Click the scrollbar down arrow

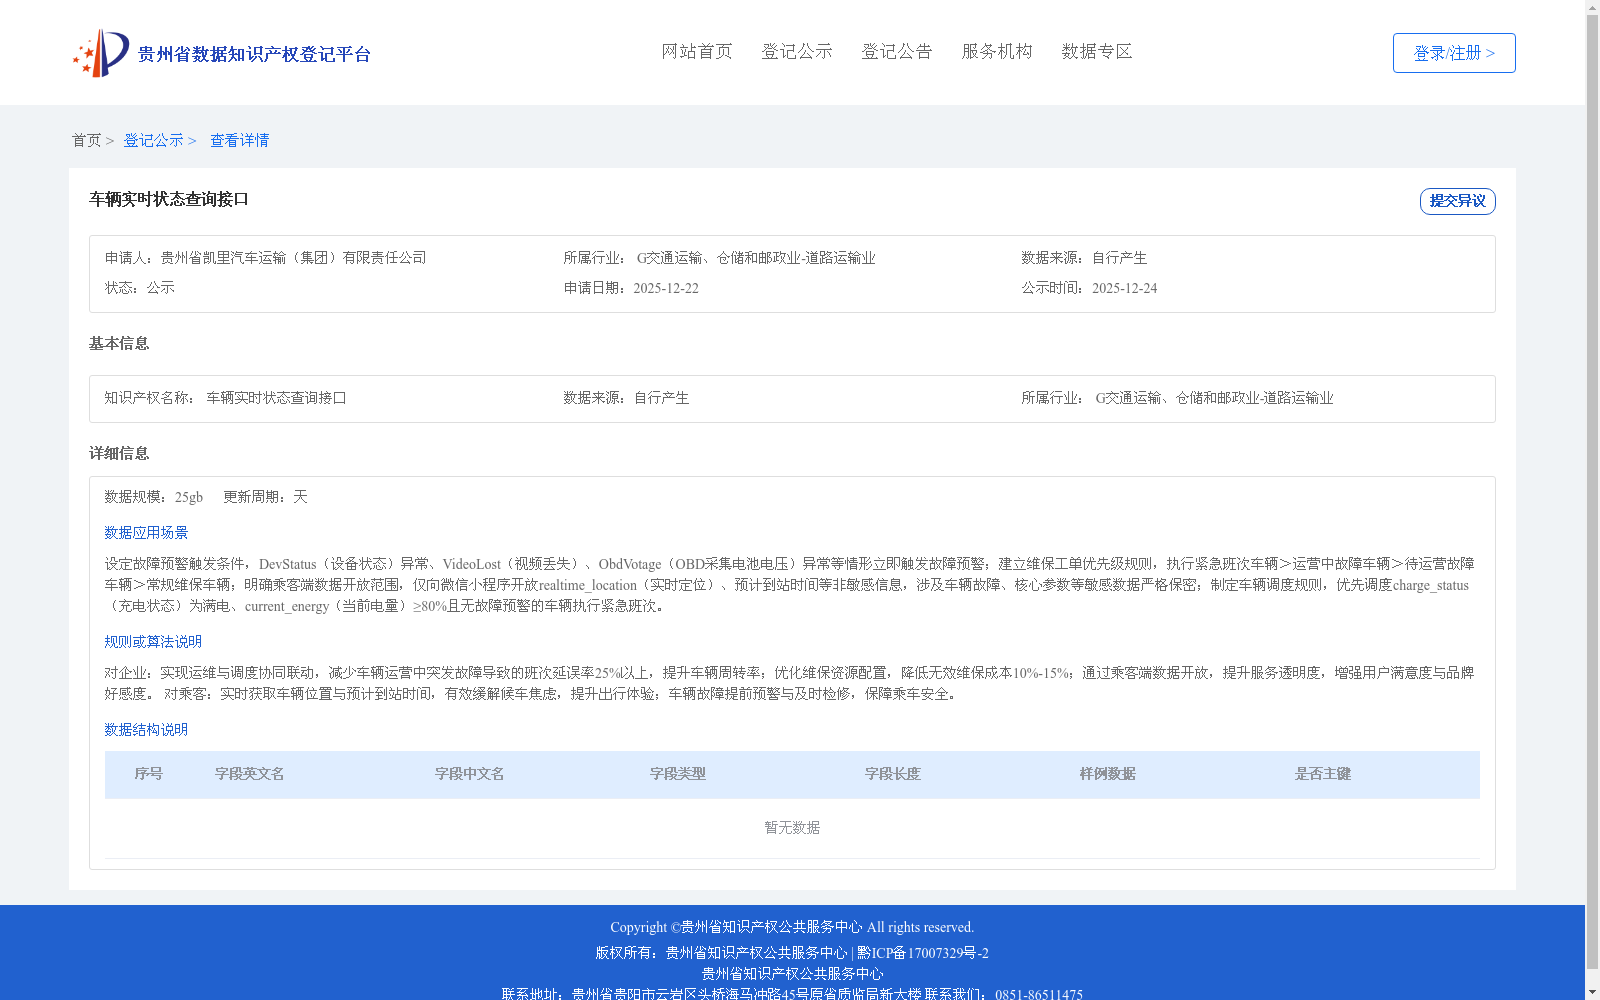pos(1592,993)
